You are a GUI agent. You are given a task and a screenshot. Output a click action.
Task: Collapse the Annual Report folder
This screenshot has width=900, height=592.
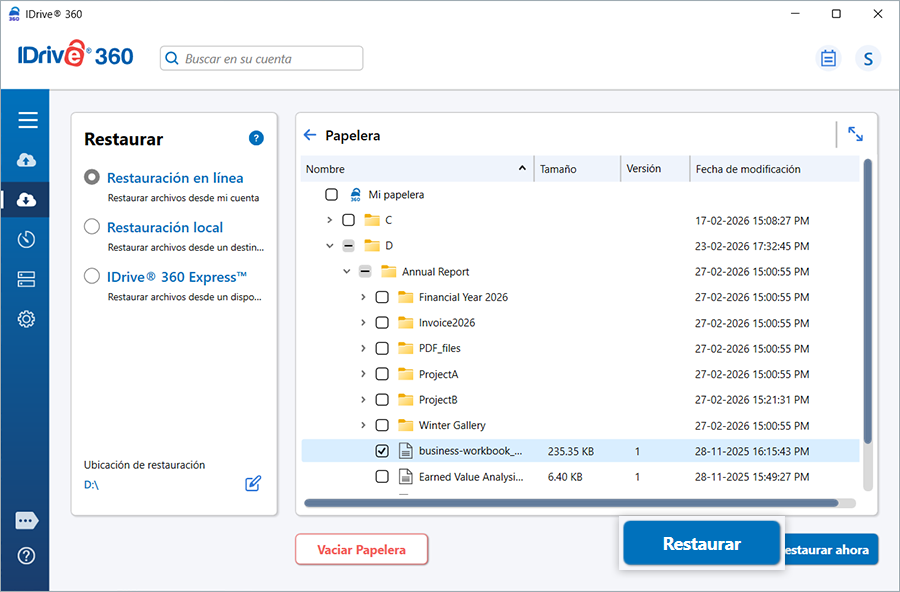click(346, 271)
